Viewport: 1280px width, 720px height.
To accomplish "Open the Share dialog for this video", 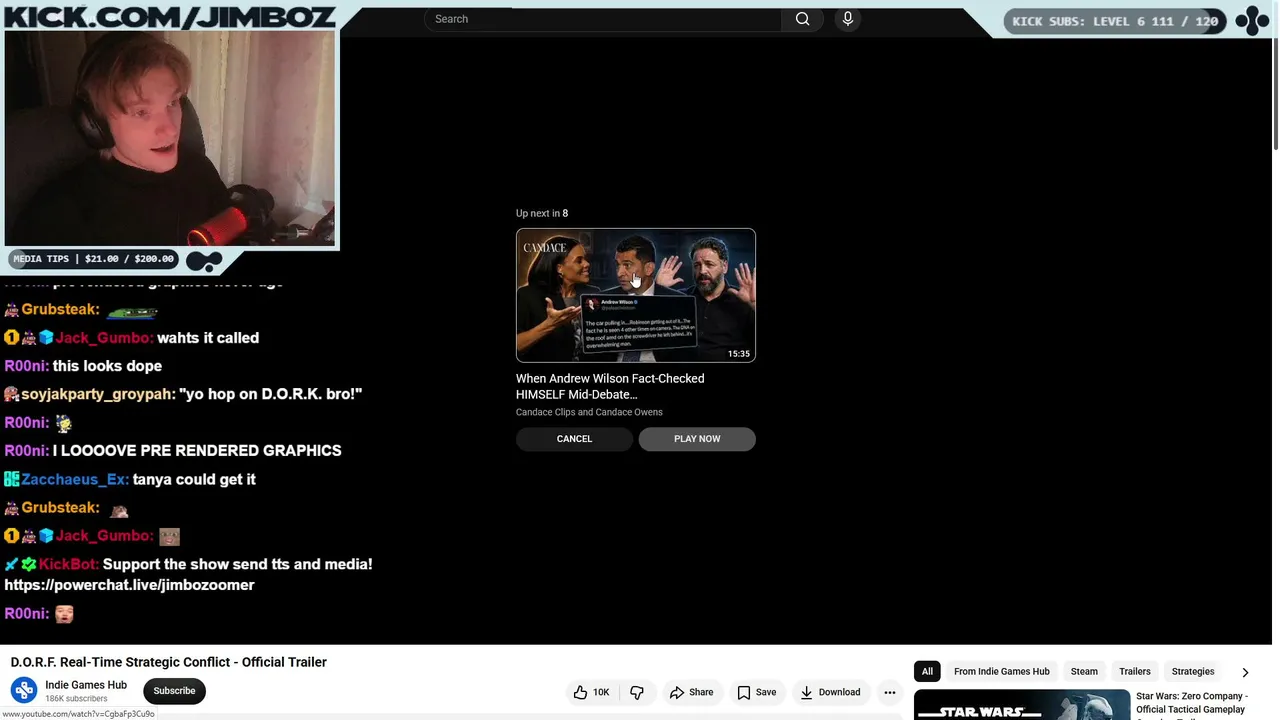I will point(692,692).
